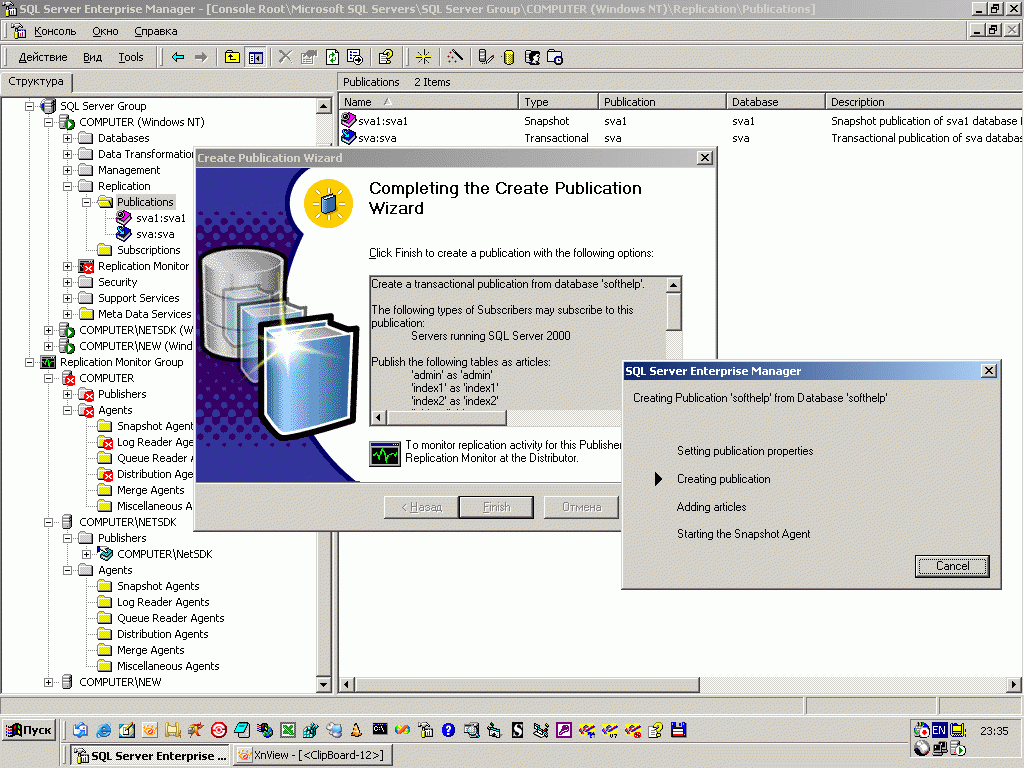Collapse the Replication folder
1024x768 pixels.
67,186
